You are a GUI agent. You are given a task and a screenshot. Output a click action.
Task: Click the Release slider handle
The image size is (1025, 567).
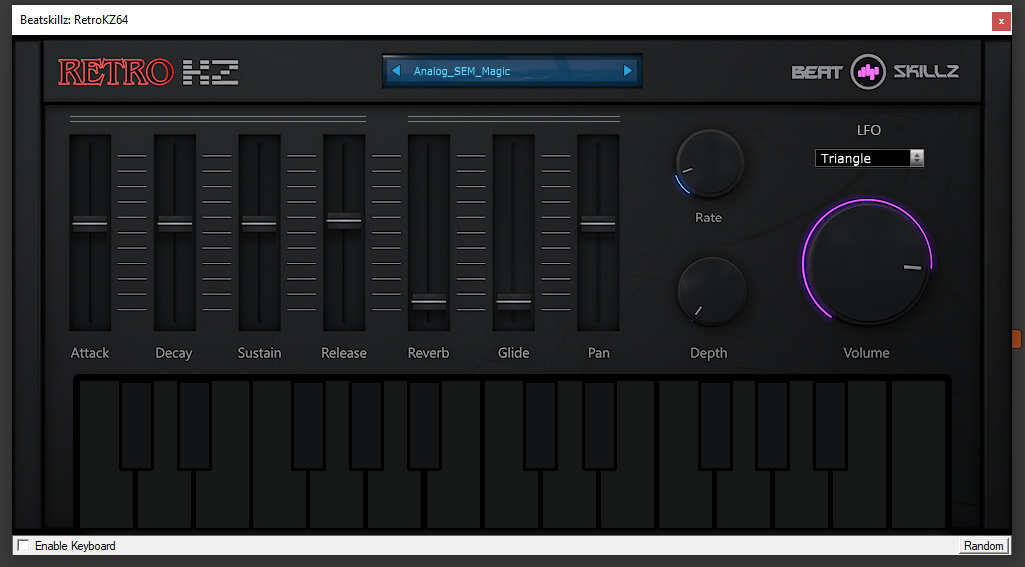click(x=344, y=221)
